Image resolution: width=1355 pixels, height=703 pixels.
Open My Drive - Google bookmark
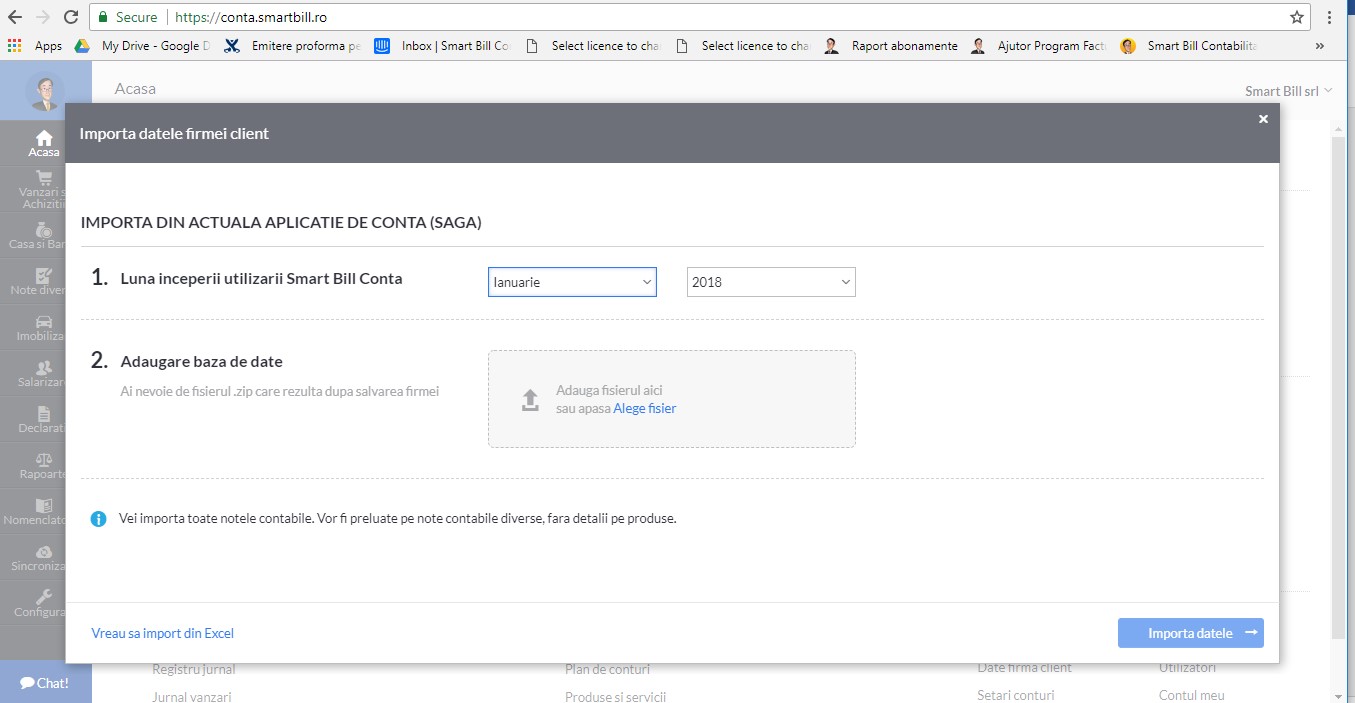[143, 46]
